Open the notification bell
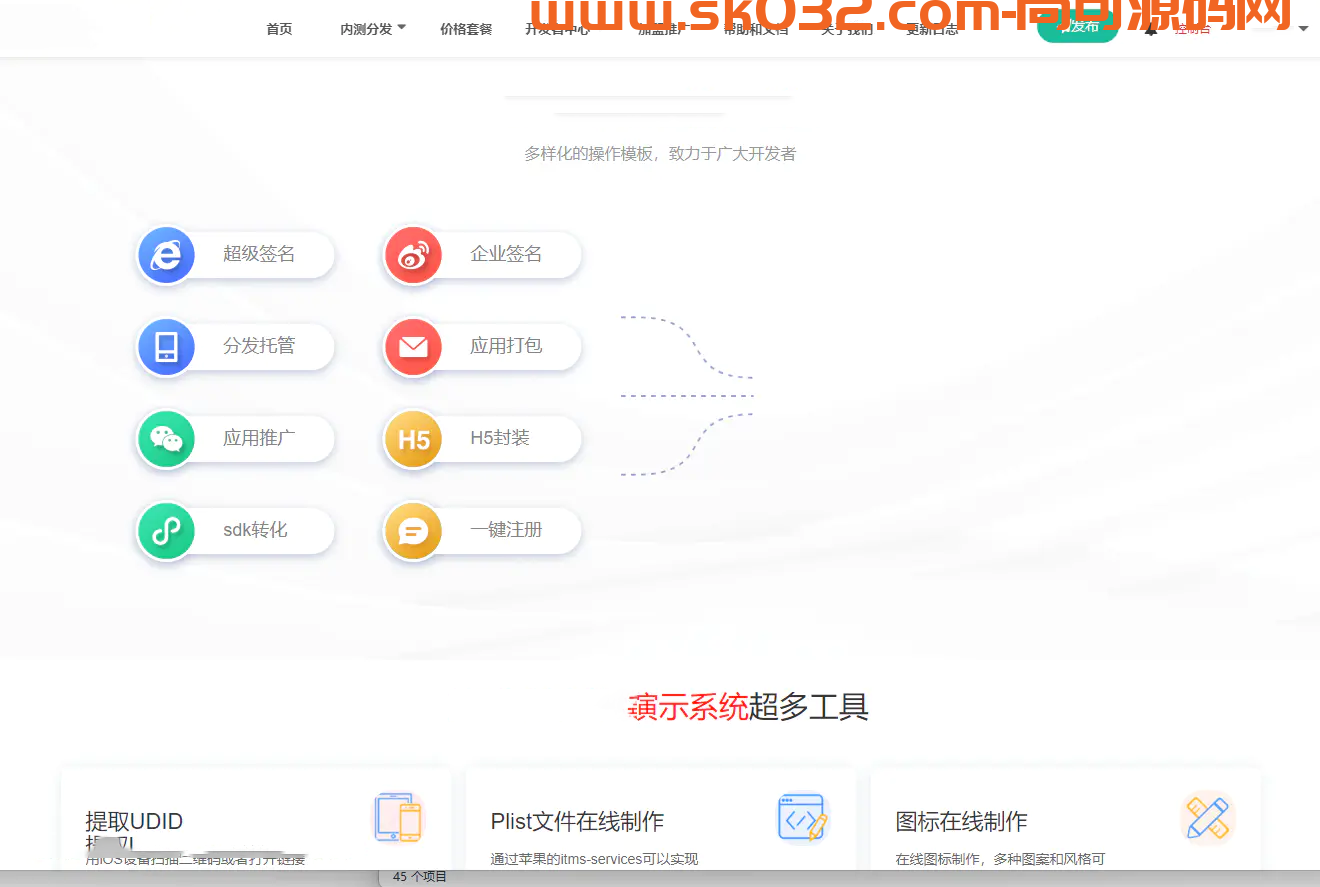This screenshot has width=1320, height=887. pos(1151,28)
